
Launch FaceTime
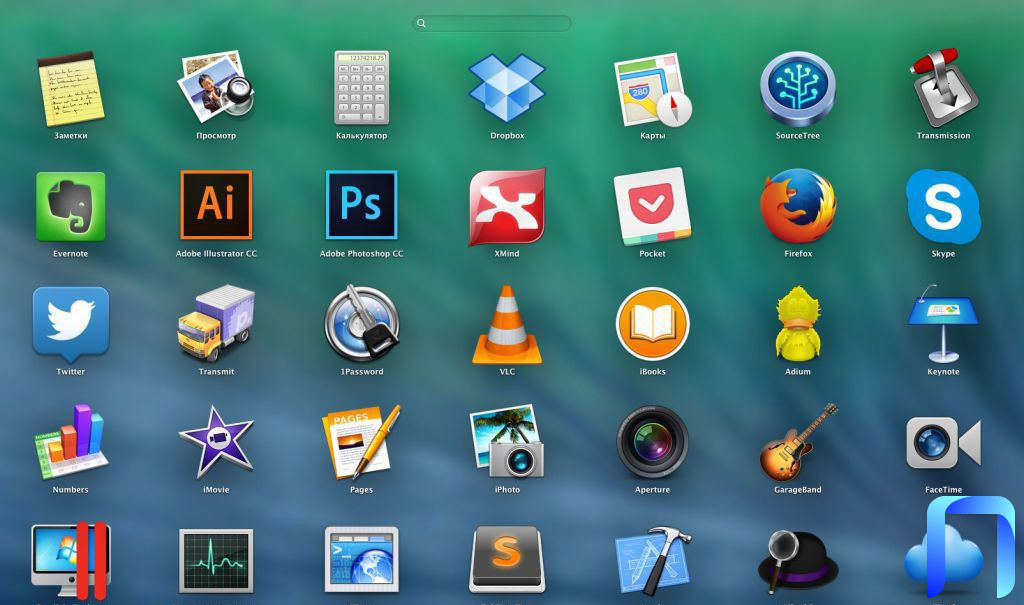click(x=943, y=443)
